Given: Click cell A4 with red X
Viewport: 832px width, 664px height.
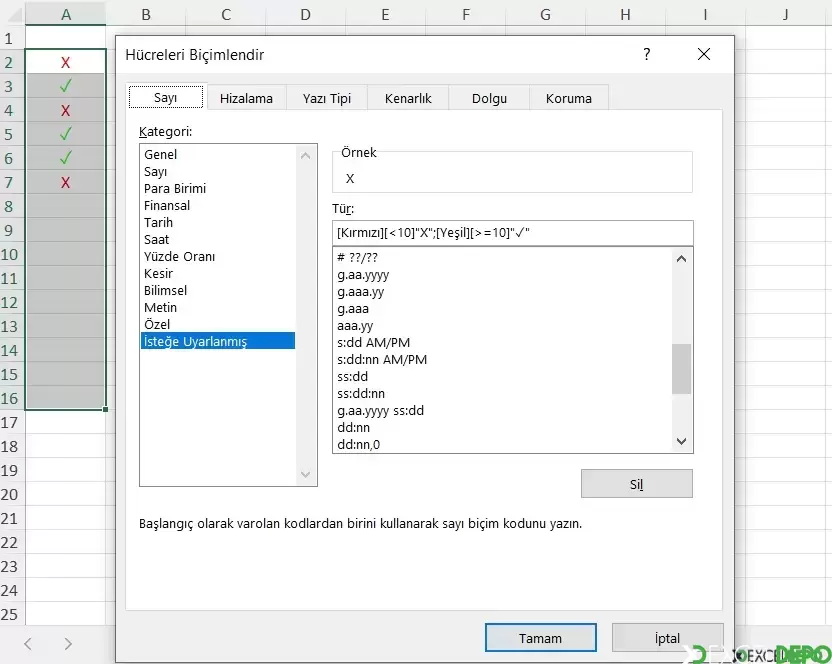Looking at the screenshot, I should click(65, 110).
